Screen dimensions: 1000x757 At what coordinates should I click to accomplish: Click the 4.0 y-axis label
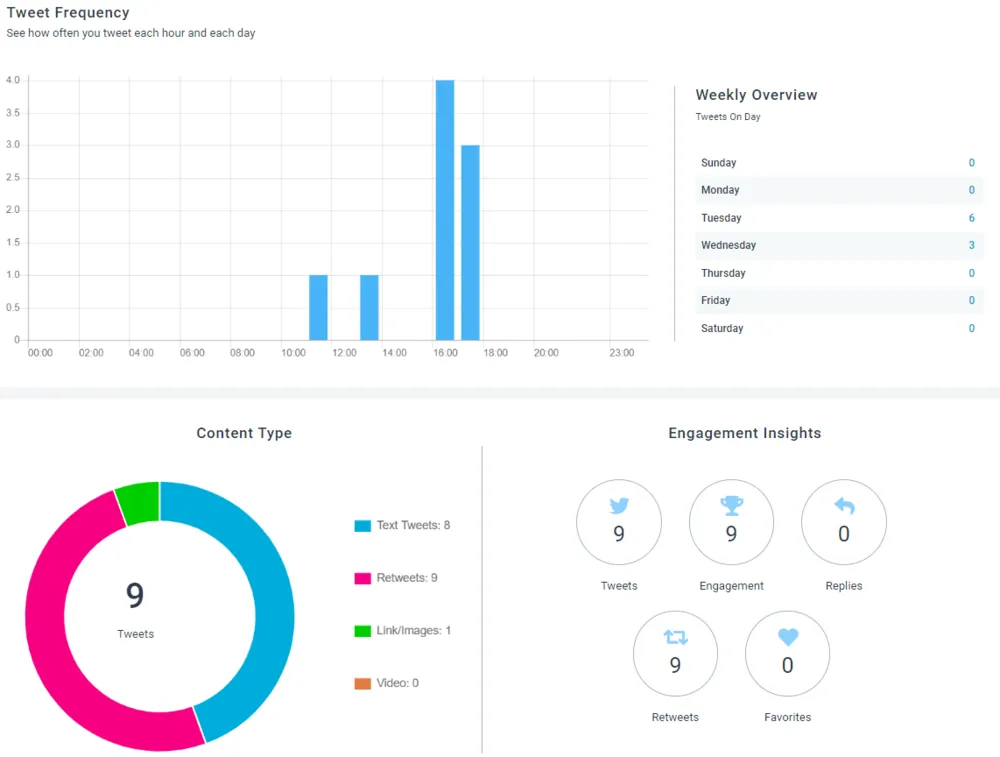(x=13, y=80)
